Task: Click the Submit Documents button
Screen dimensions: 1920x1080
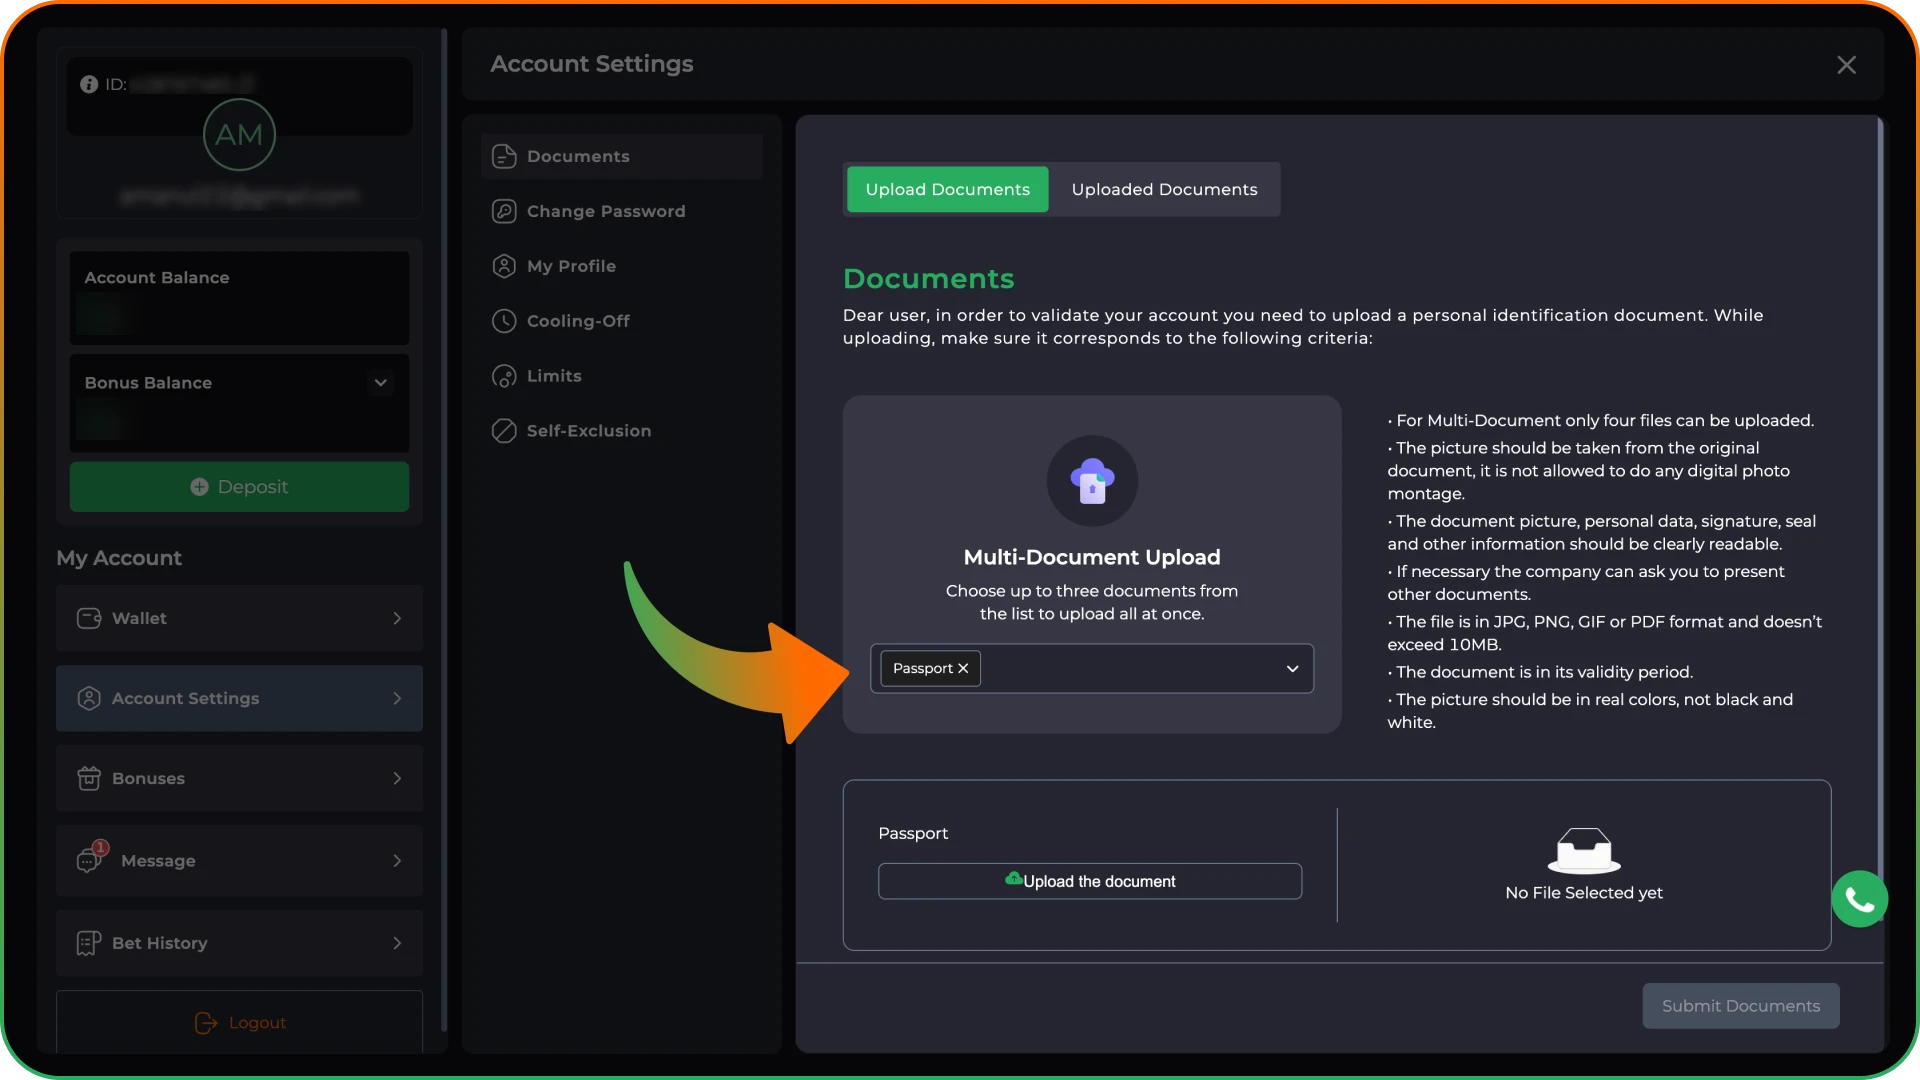Action: [1740, 1006]
